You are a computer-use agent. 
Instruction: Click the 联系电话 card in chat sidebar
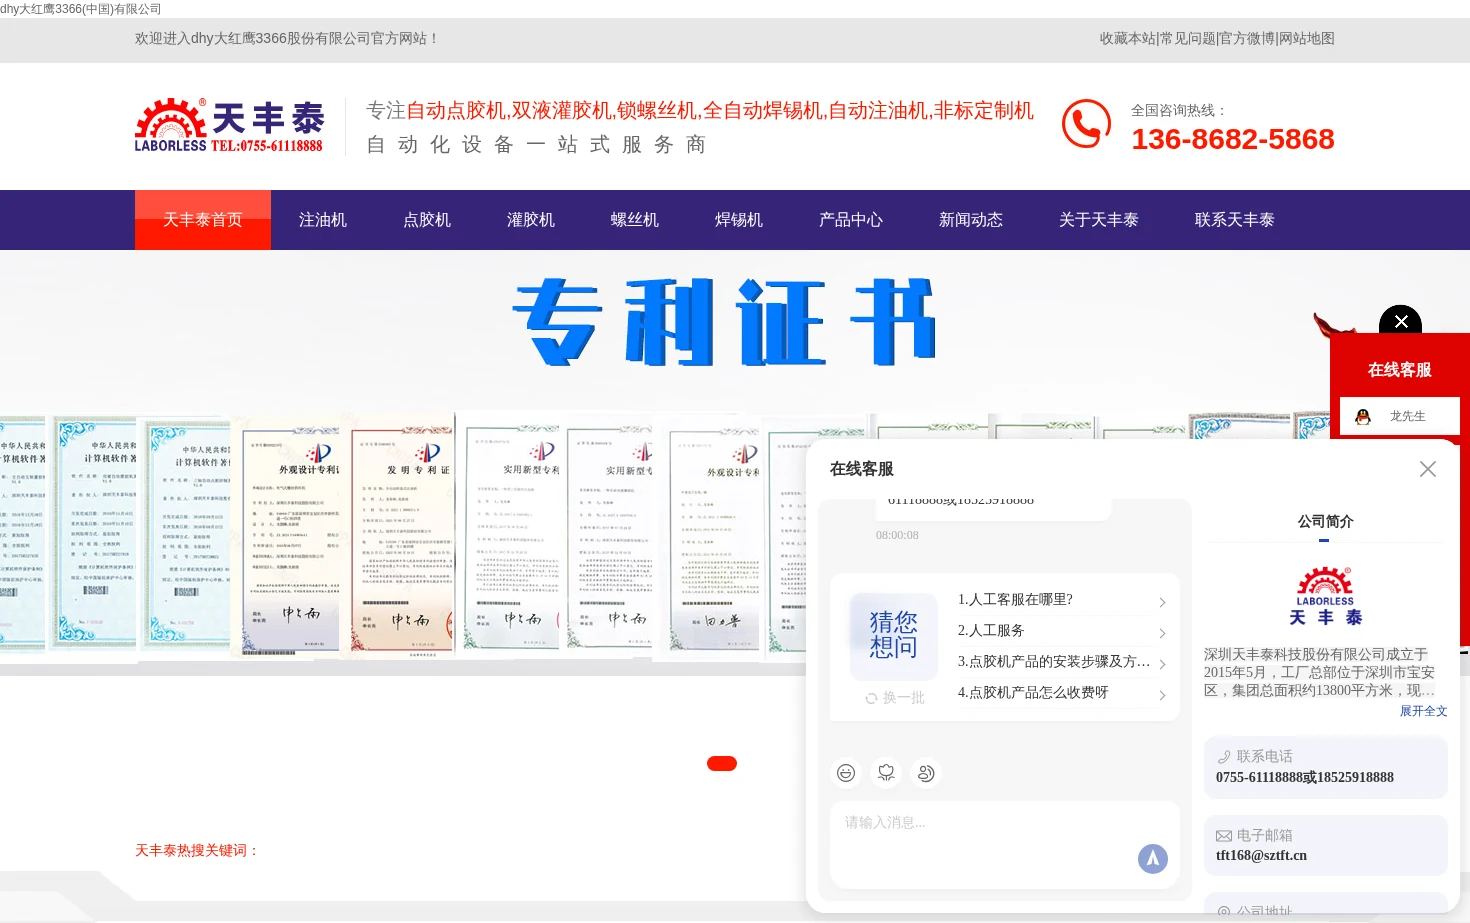pyautogui.click(x=1326, y=767)
